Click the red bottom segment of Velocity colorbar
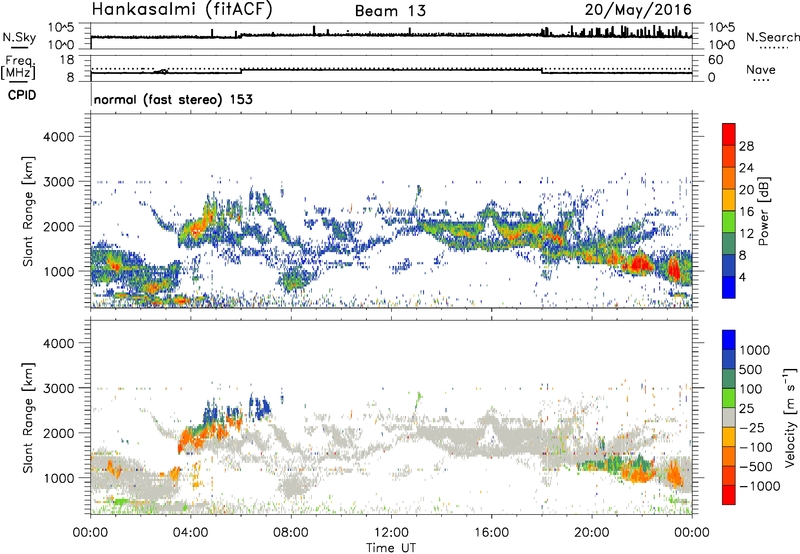 [x=729, y=495]
